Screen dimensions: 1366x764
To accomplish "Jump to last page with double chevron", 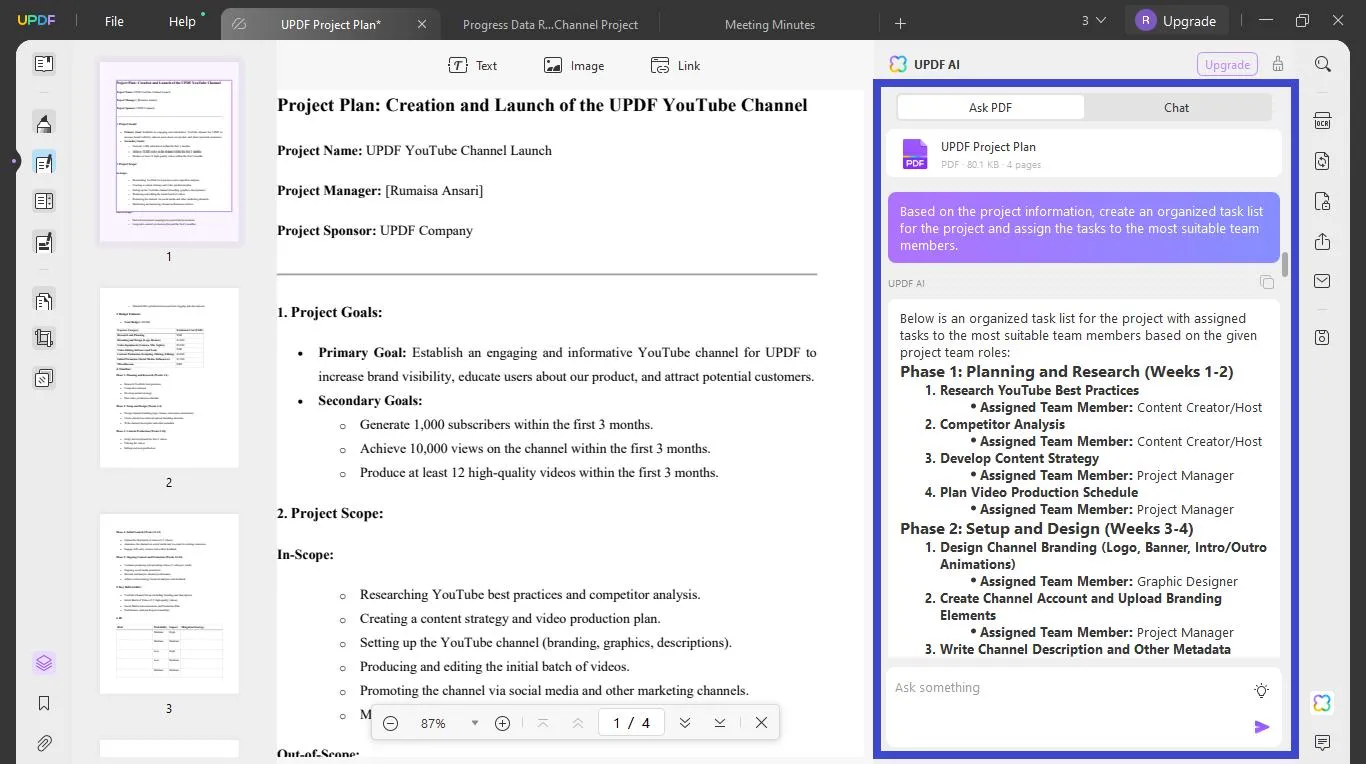I will (x=719, y=722).
